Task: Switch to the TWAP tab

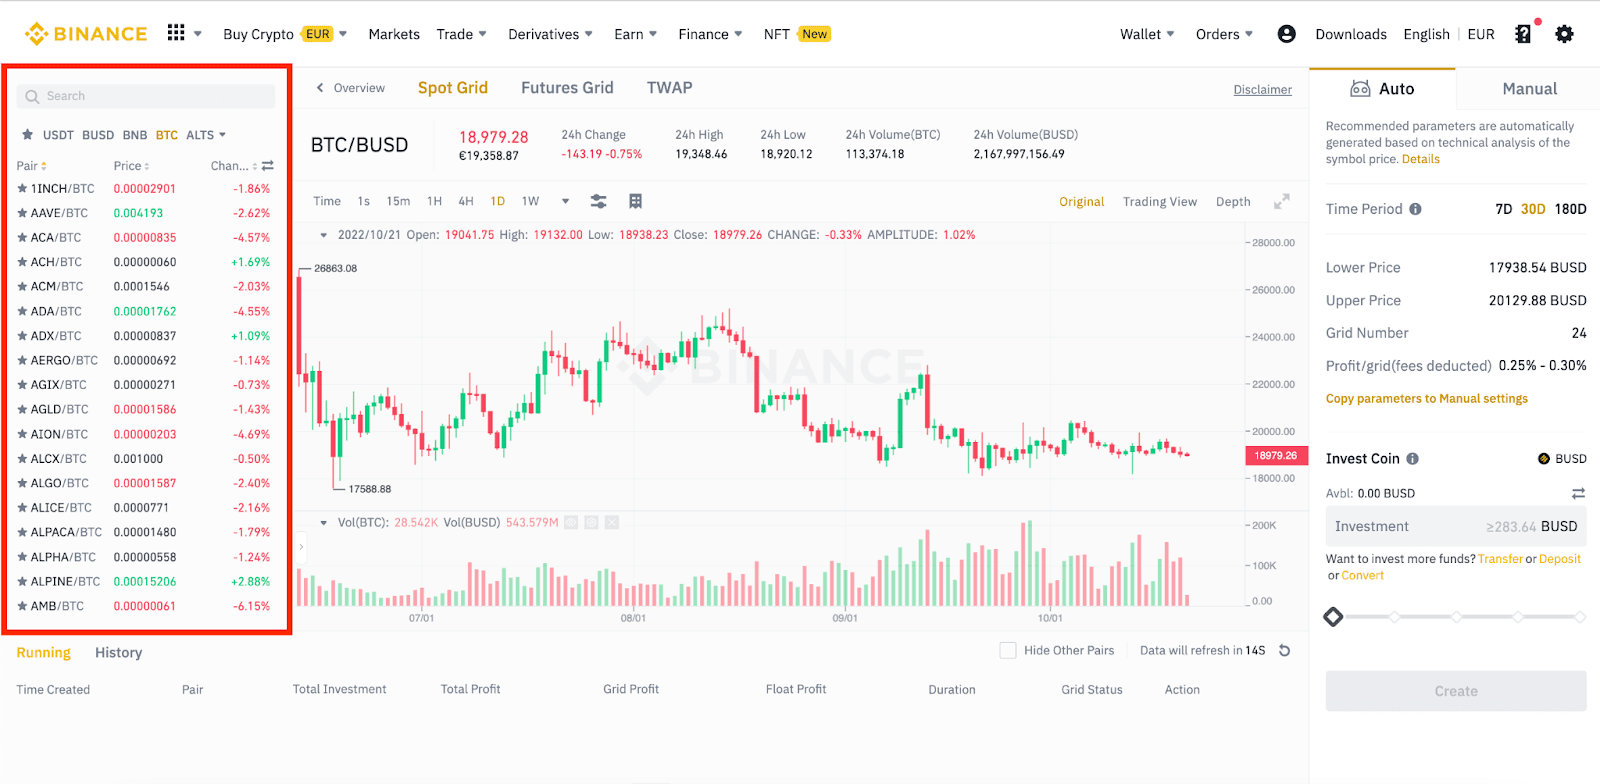Action: click(669, 88)
